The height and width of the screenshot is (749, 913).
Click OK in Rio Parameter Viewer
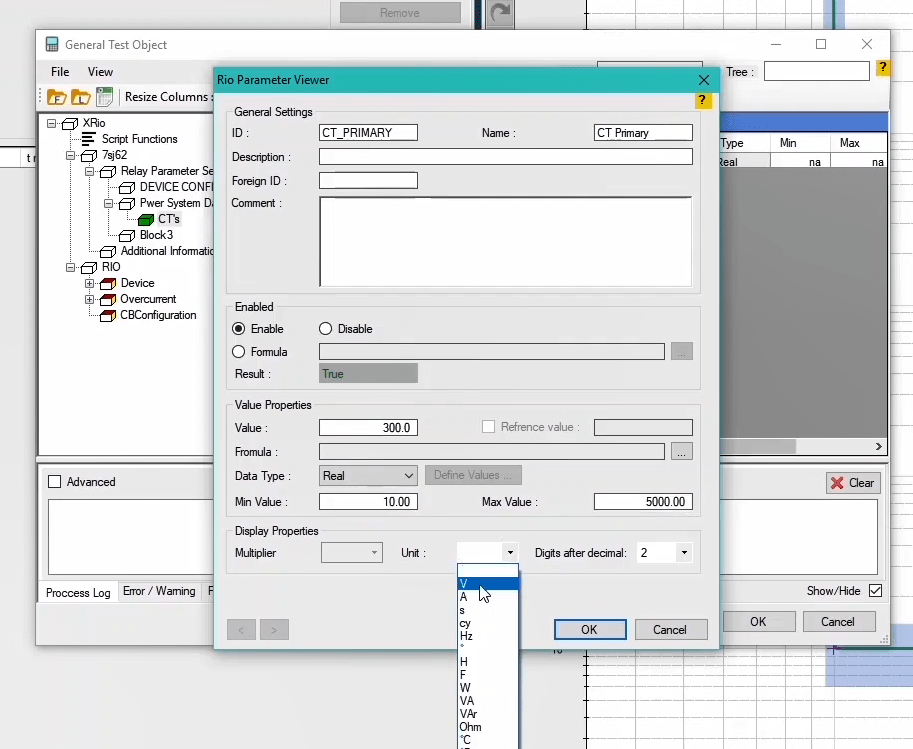click(589, 630)
